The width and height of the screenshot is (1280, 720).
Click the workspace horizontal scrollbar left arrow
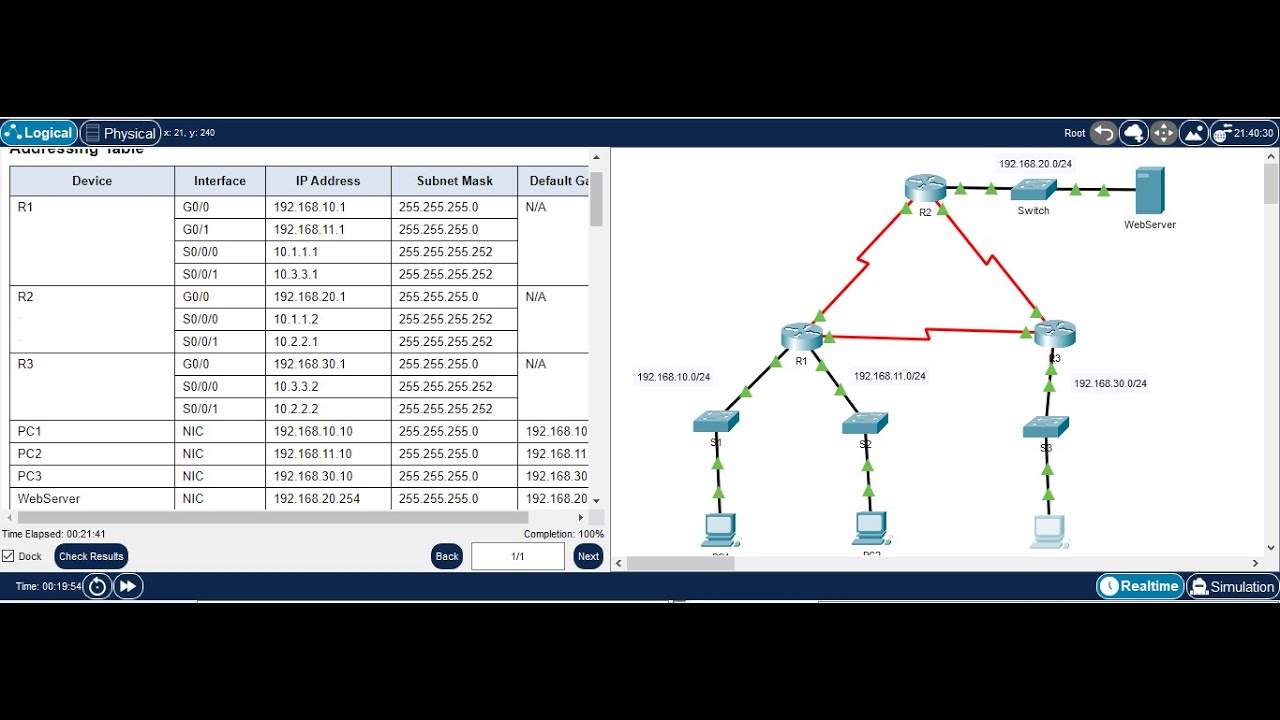coord(619,563)
